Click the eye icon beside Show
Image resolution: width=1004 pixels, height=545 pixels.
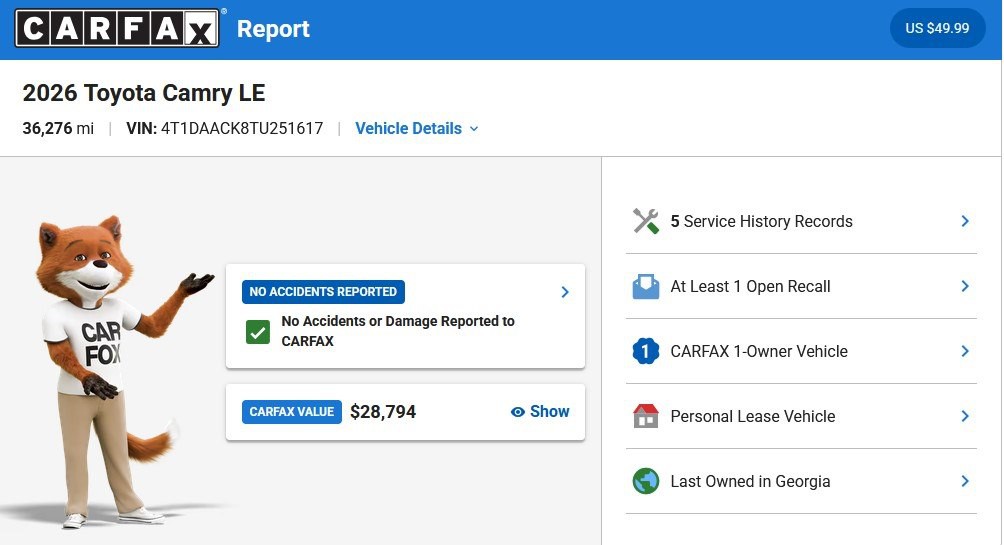(517, 412)
